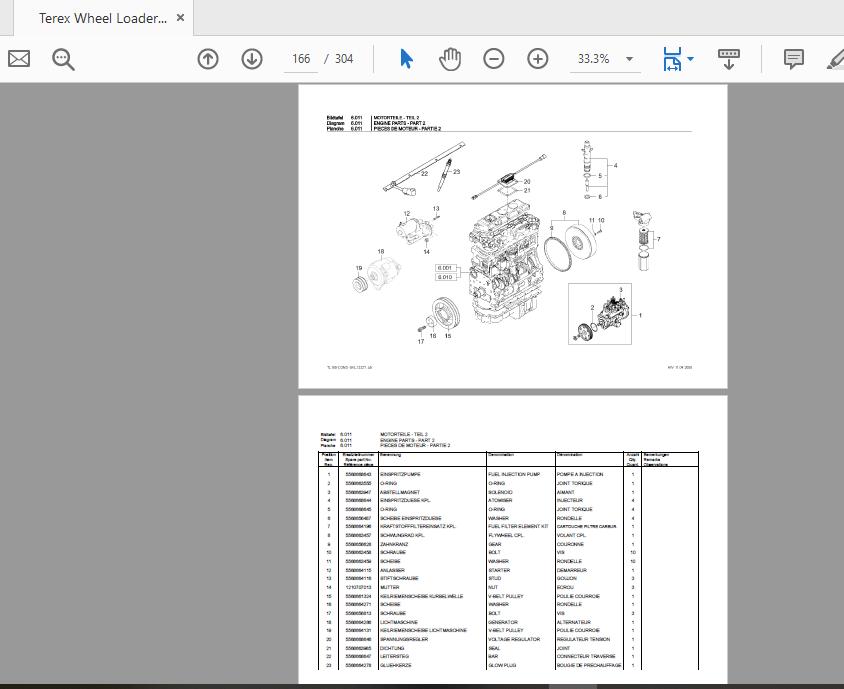844x689 pixels.
Task: Zoom in with the plus icon
Action: coord(537,58)
